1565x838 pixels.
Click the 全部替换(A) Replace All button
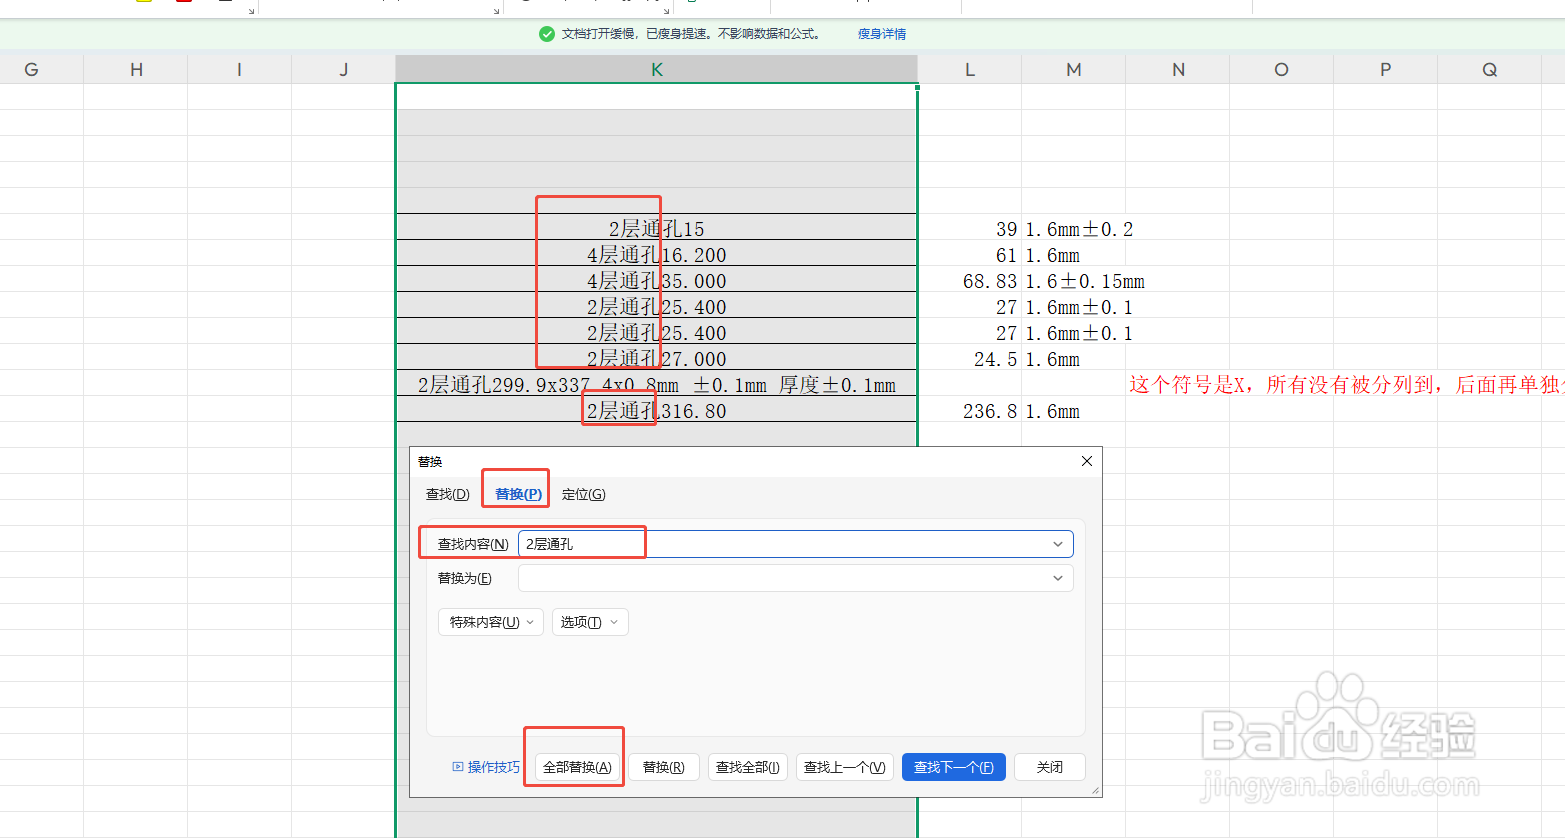pos(577,767)
